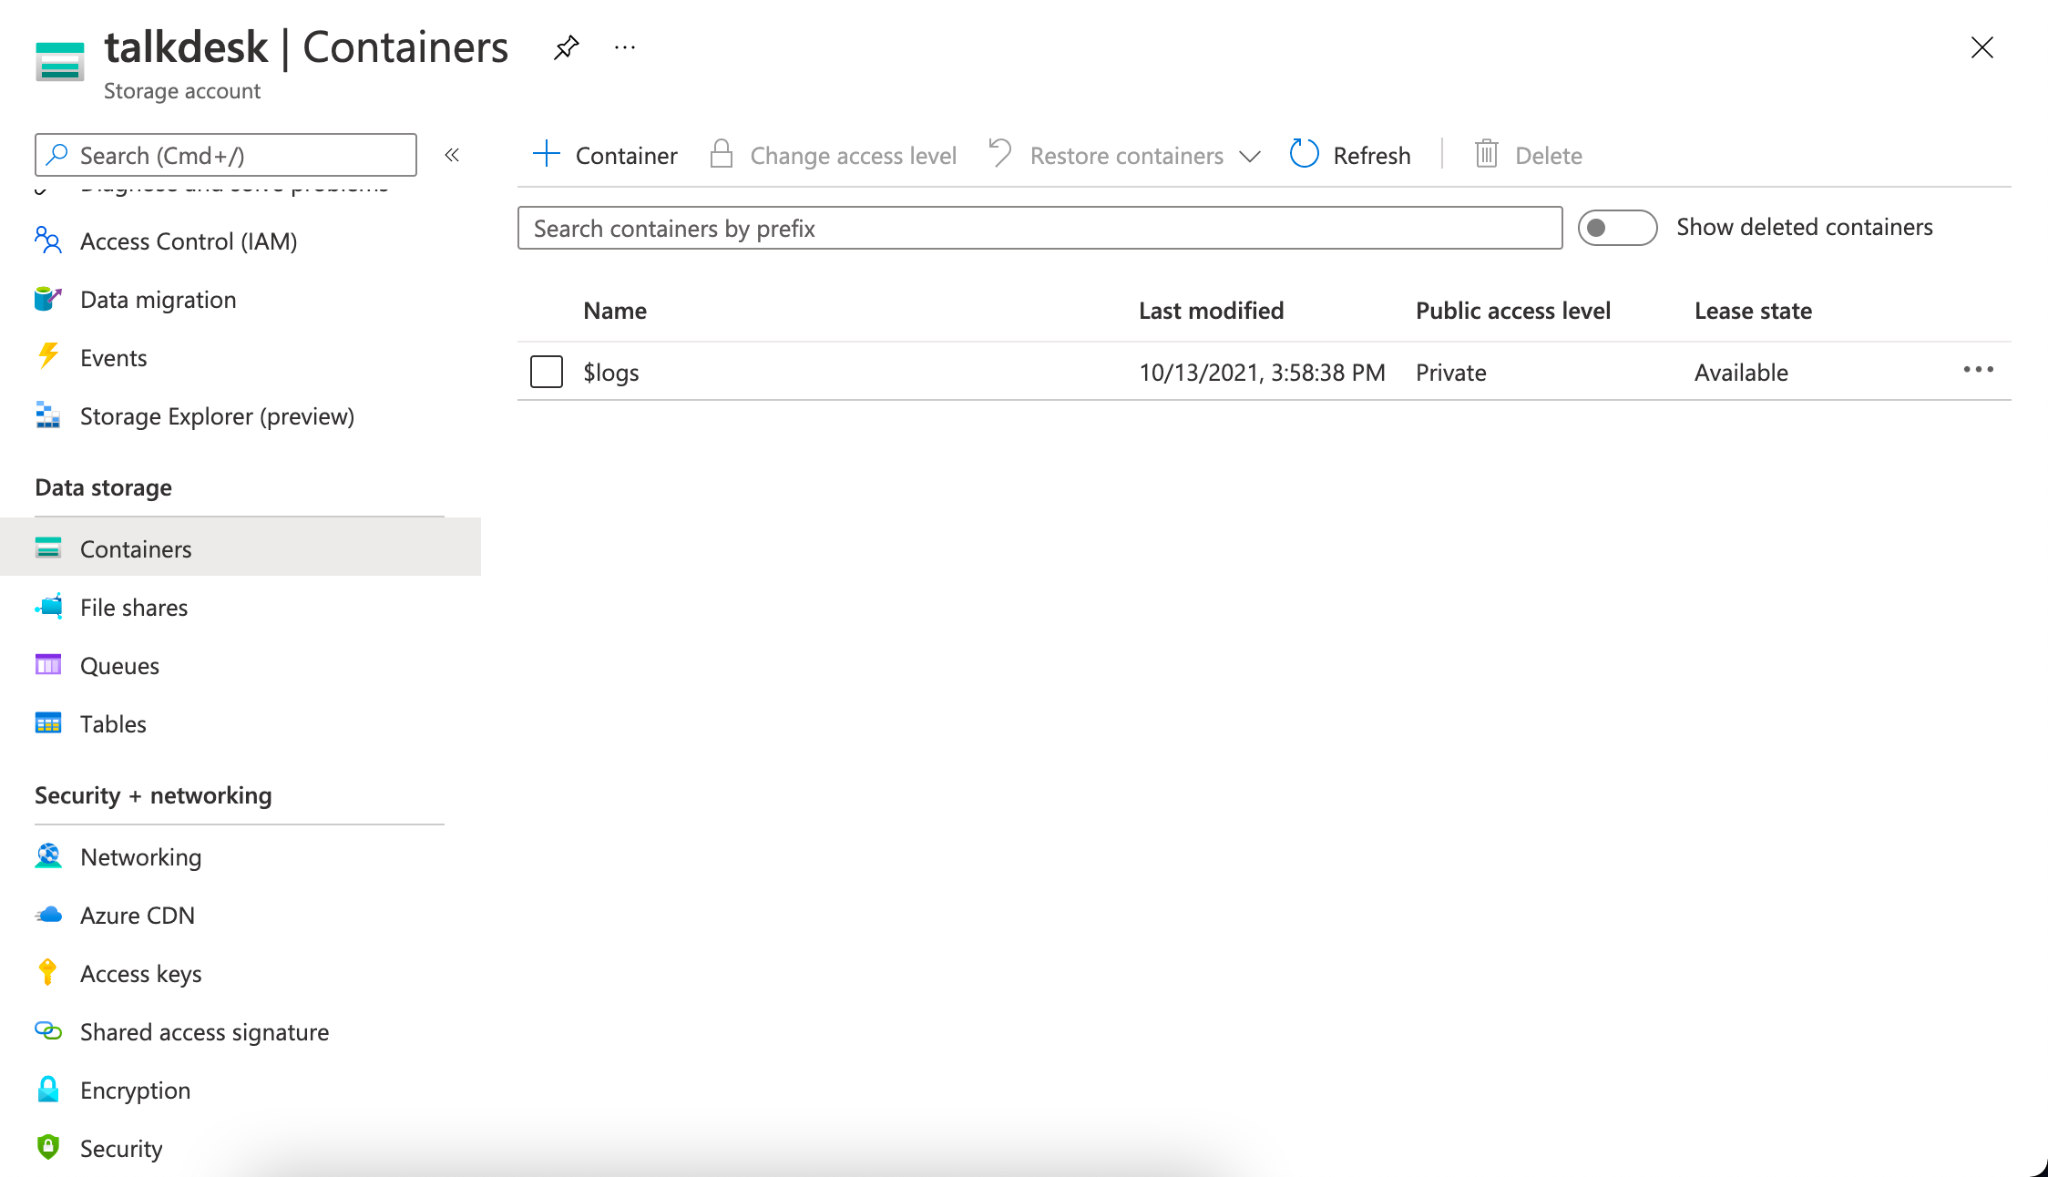Click the Networking globe icon
Screen dimensions: 2048x1177
[x=48, y=856]
